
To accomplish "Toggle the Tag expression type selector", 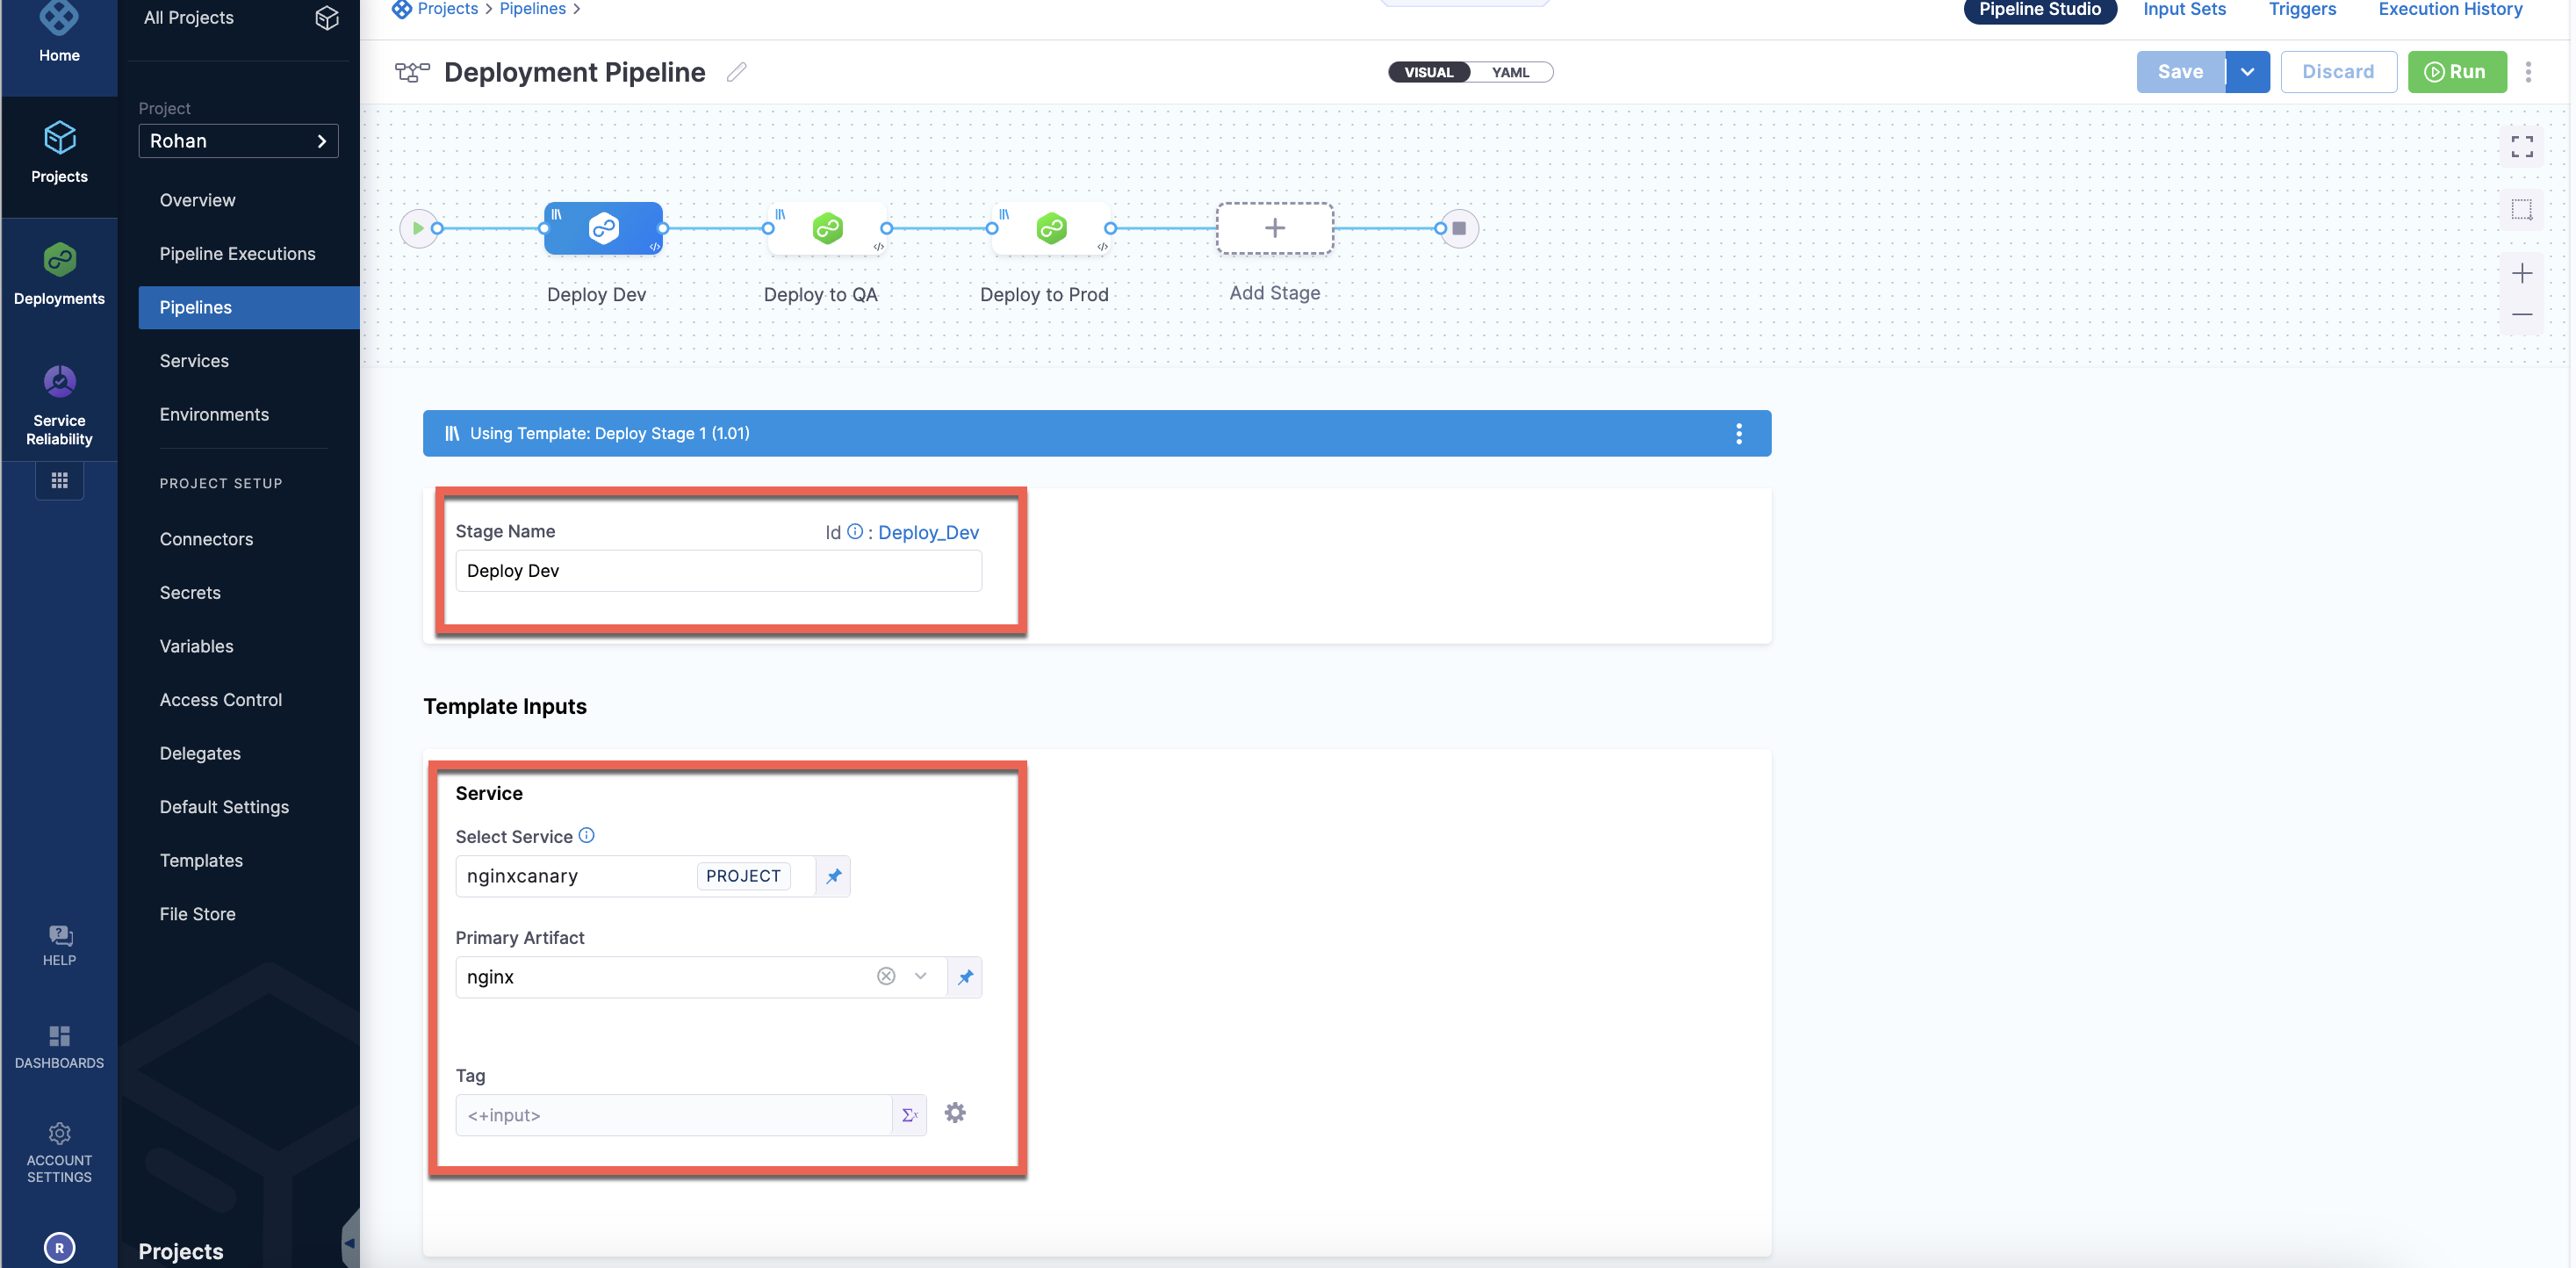I will (909, 1115).
